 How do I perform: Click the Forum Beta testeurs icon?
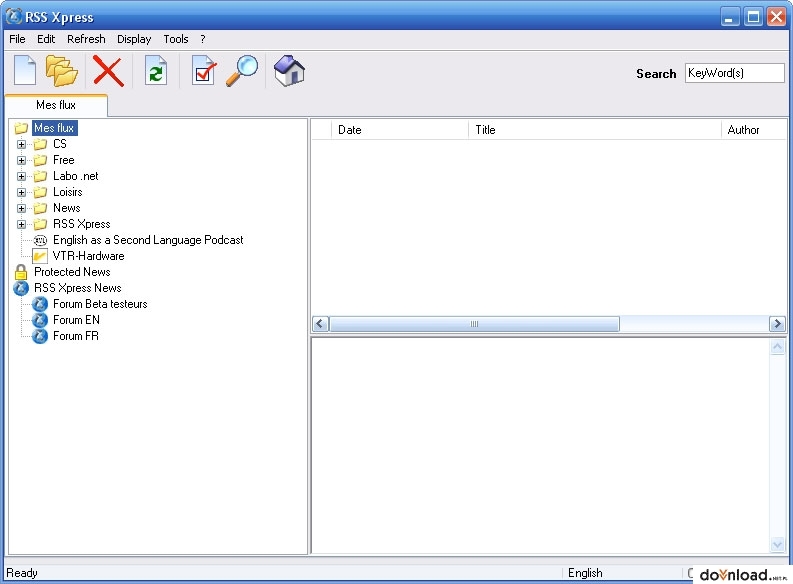40,304
